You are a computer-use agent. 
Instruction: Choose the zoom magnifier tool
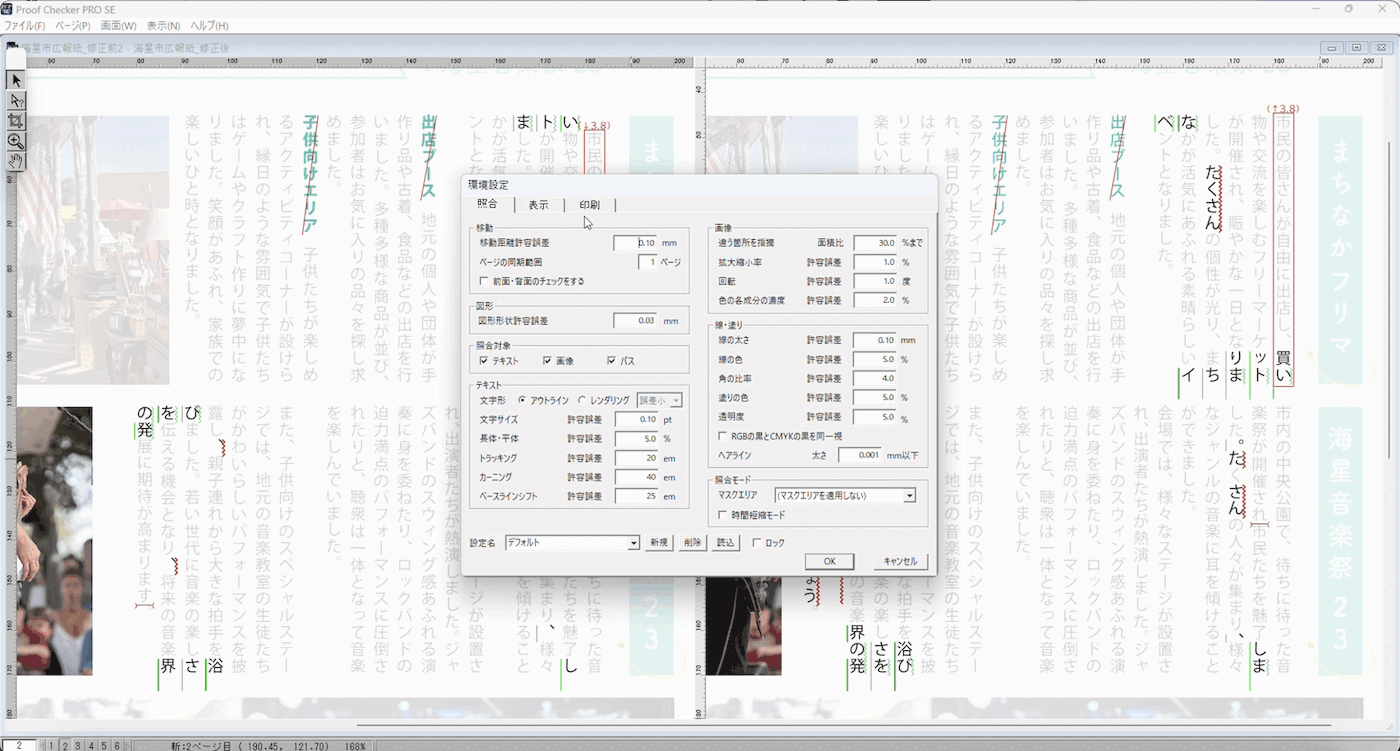point(16,141)
